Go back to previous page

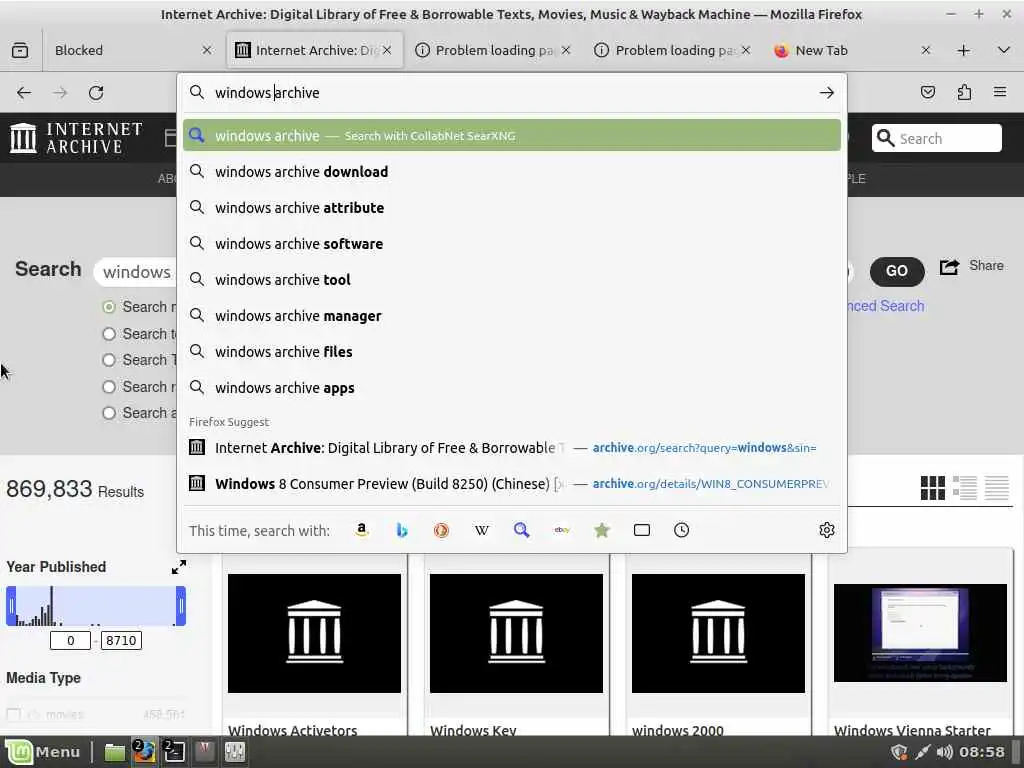pos(24,93)
